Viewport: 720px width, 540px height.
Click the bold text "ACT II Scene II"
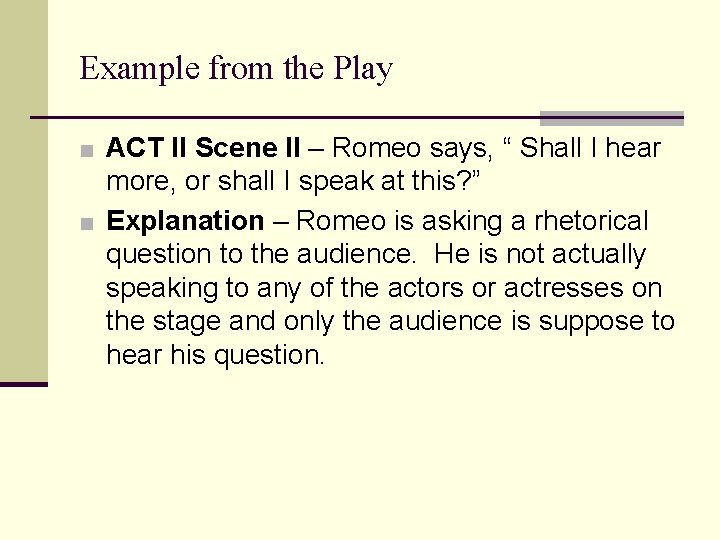tap(202, 149)
